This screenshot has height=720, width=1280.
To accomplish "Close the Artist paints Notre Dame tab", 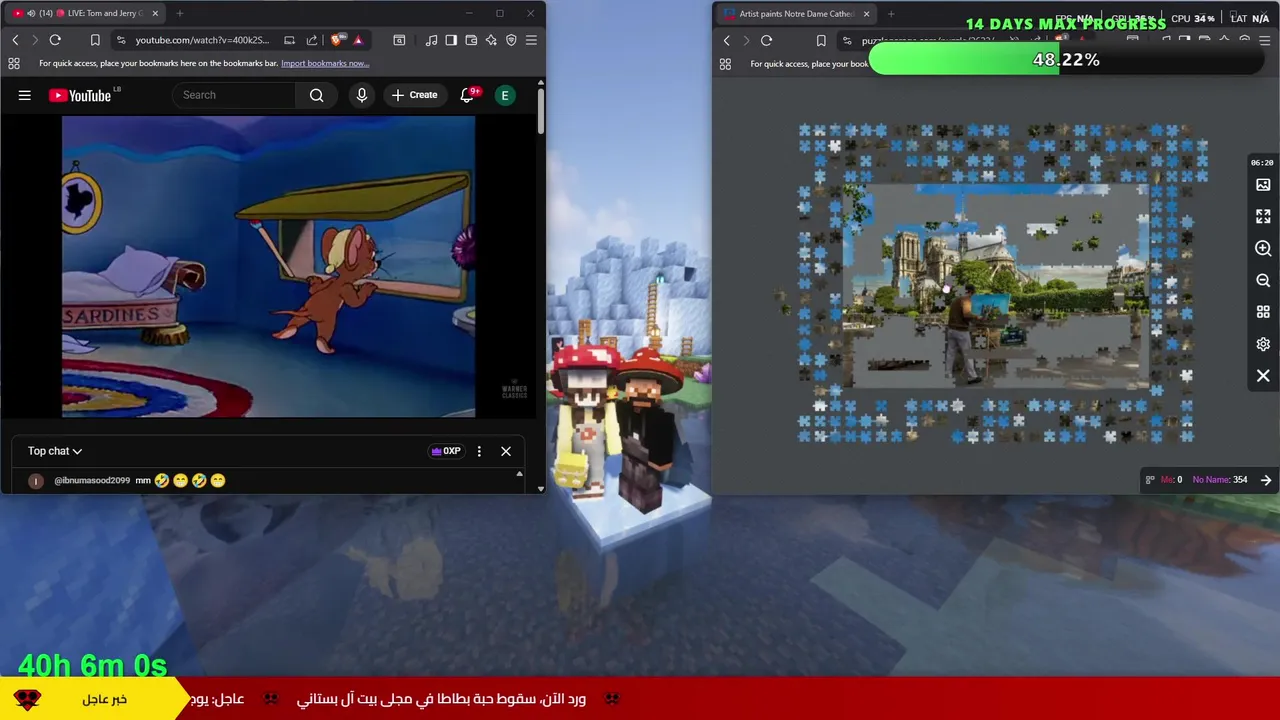I will 866,14.
